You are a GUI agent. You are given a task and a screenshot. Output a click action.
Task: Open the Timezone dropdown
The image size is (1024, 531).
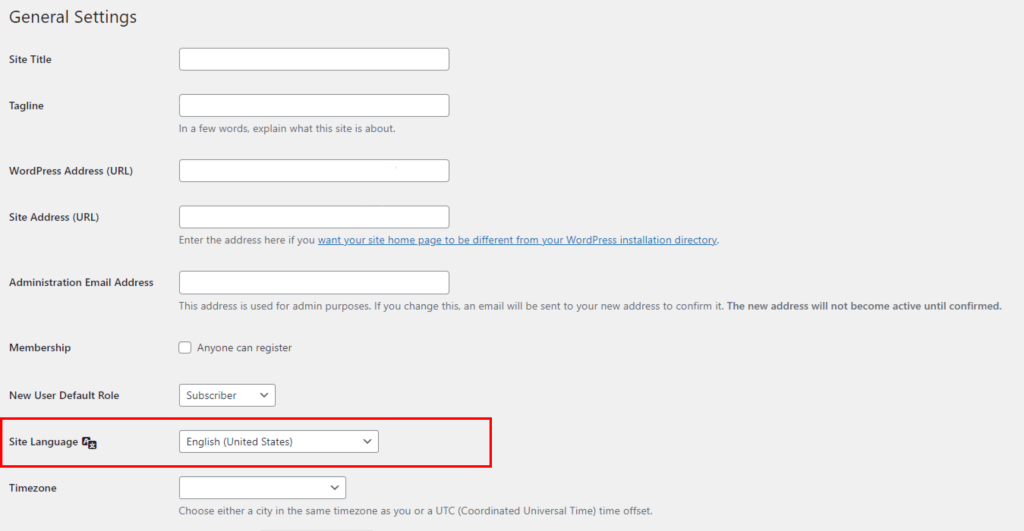[263, 488]
